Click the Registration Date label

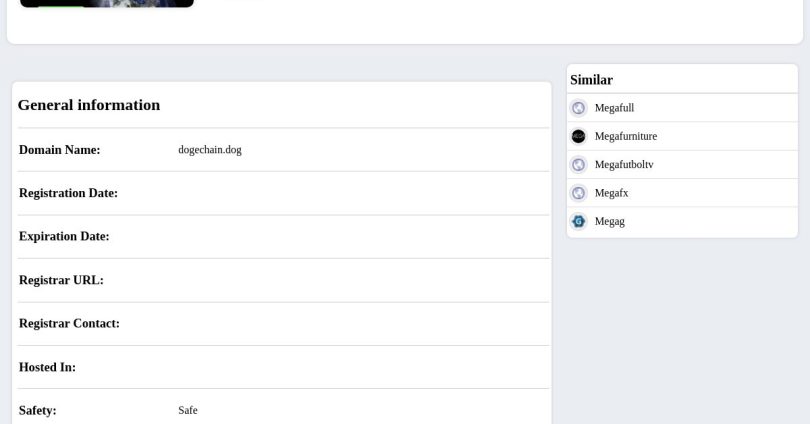tap(68, 193)
